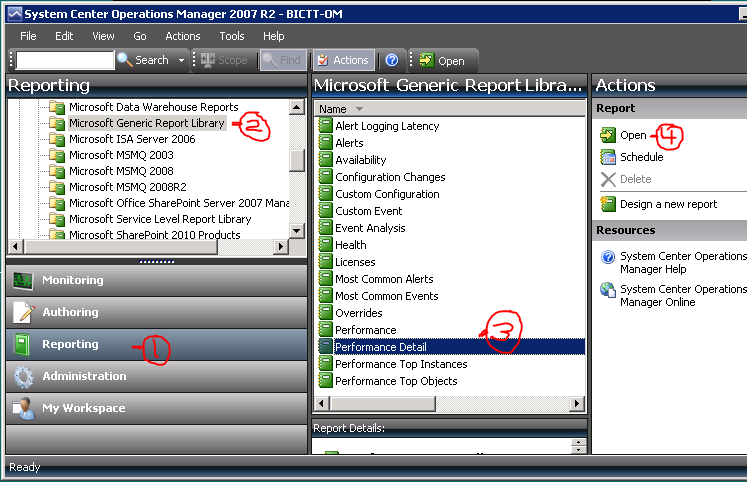Open the File menu
Screen dimensions: 747x482
pos(28,36)
